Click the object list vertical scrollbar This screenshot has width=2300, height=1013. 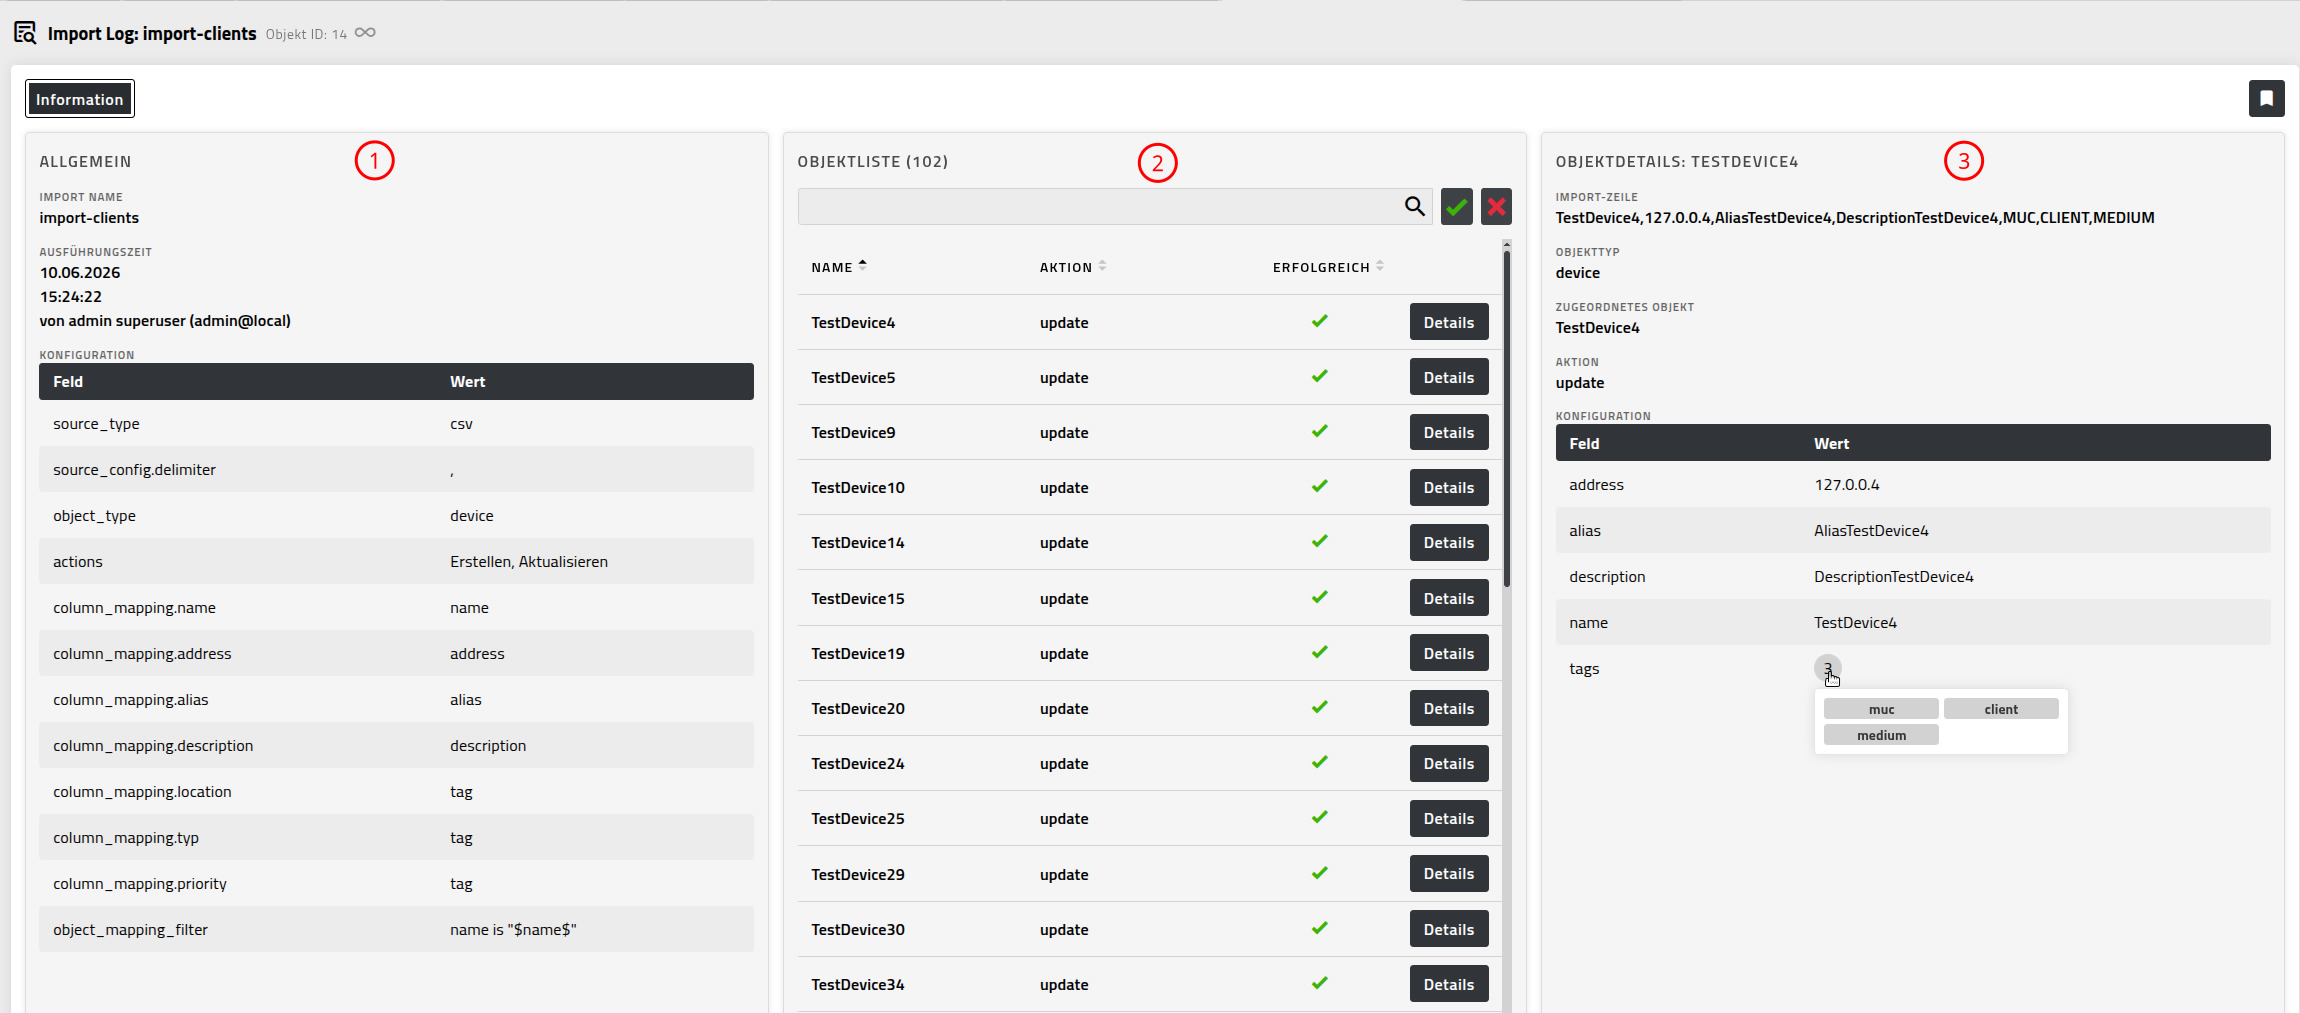click(1506, 415)
